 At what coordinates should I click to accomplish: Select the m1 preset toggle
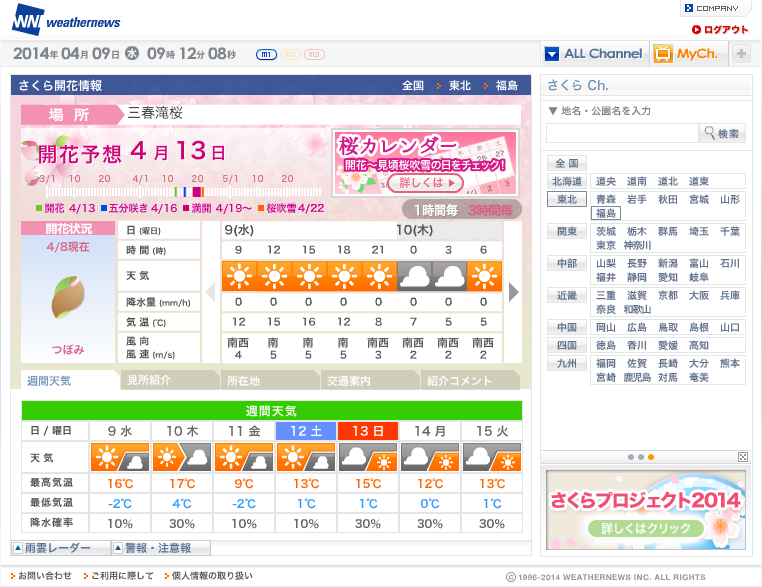click(266, 54)
